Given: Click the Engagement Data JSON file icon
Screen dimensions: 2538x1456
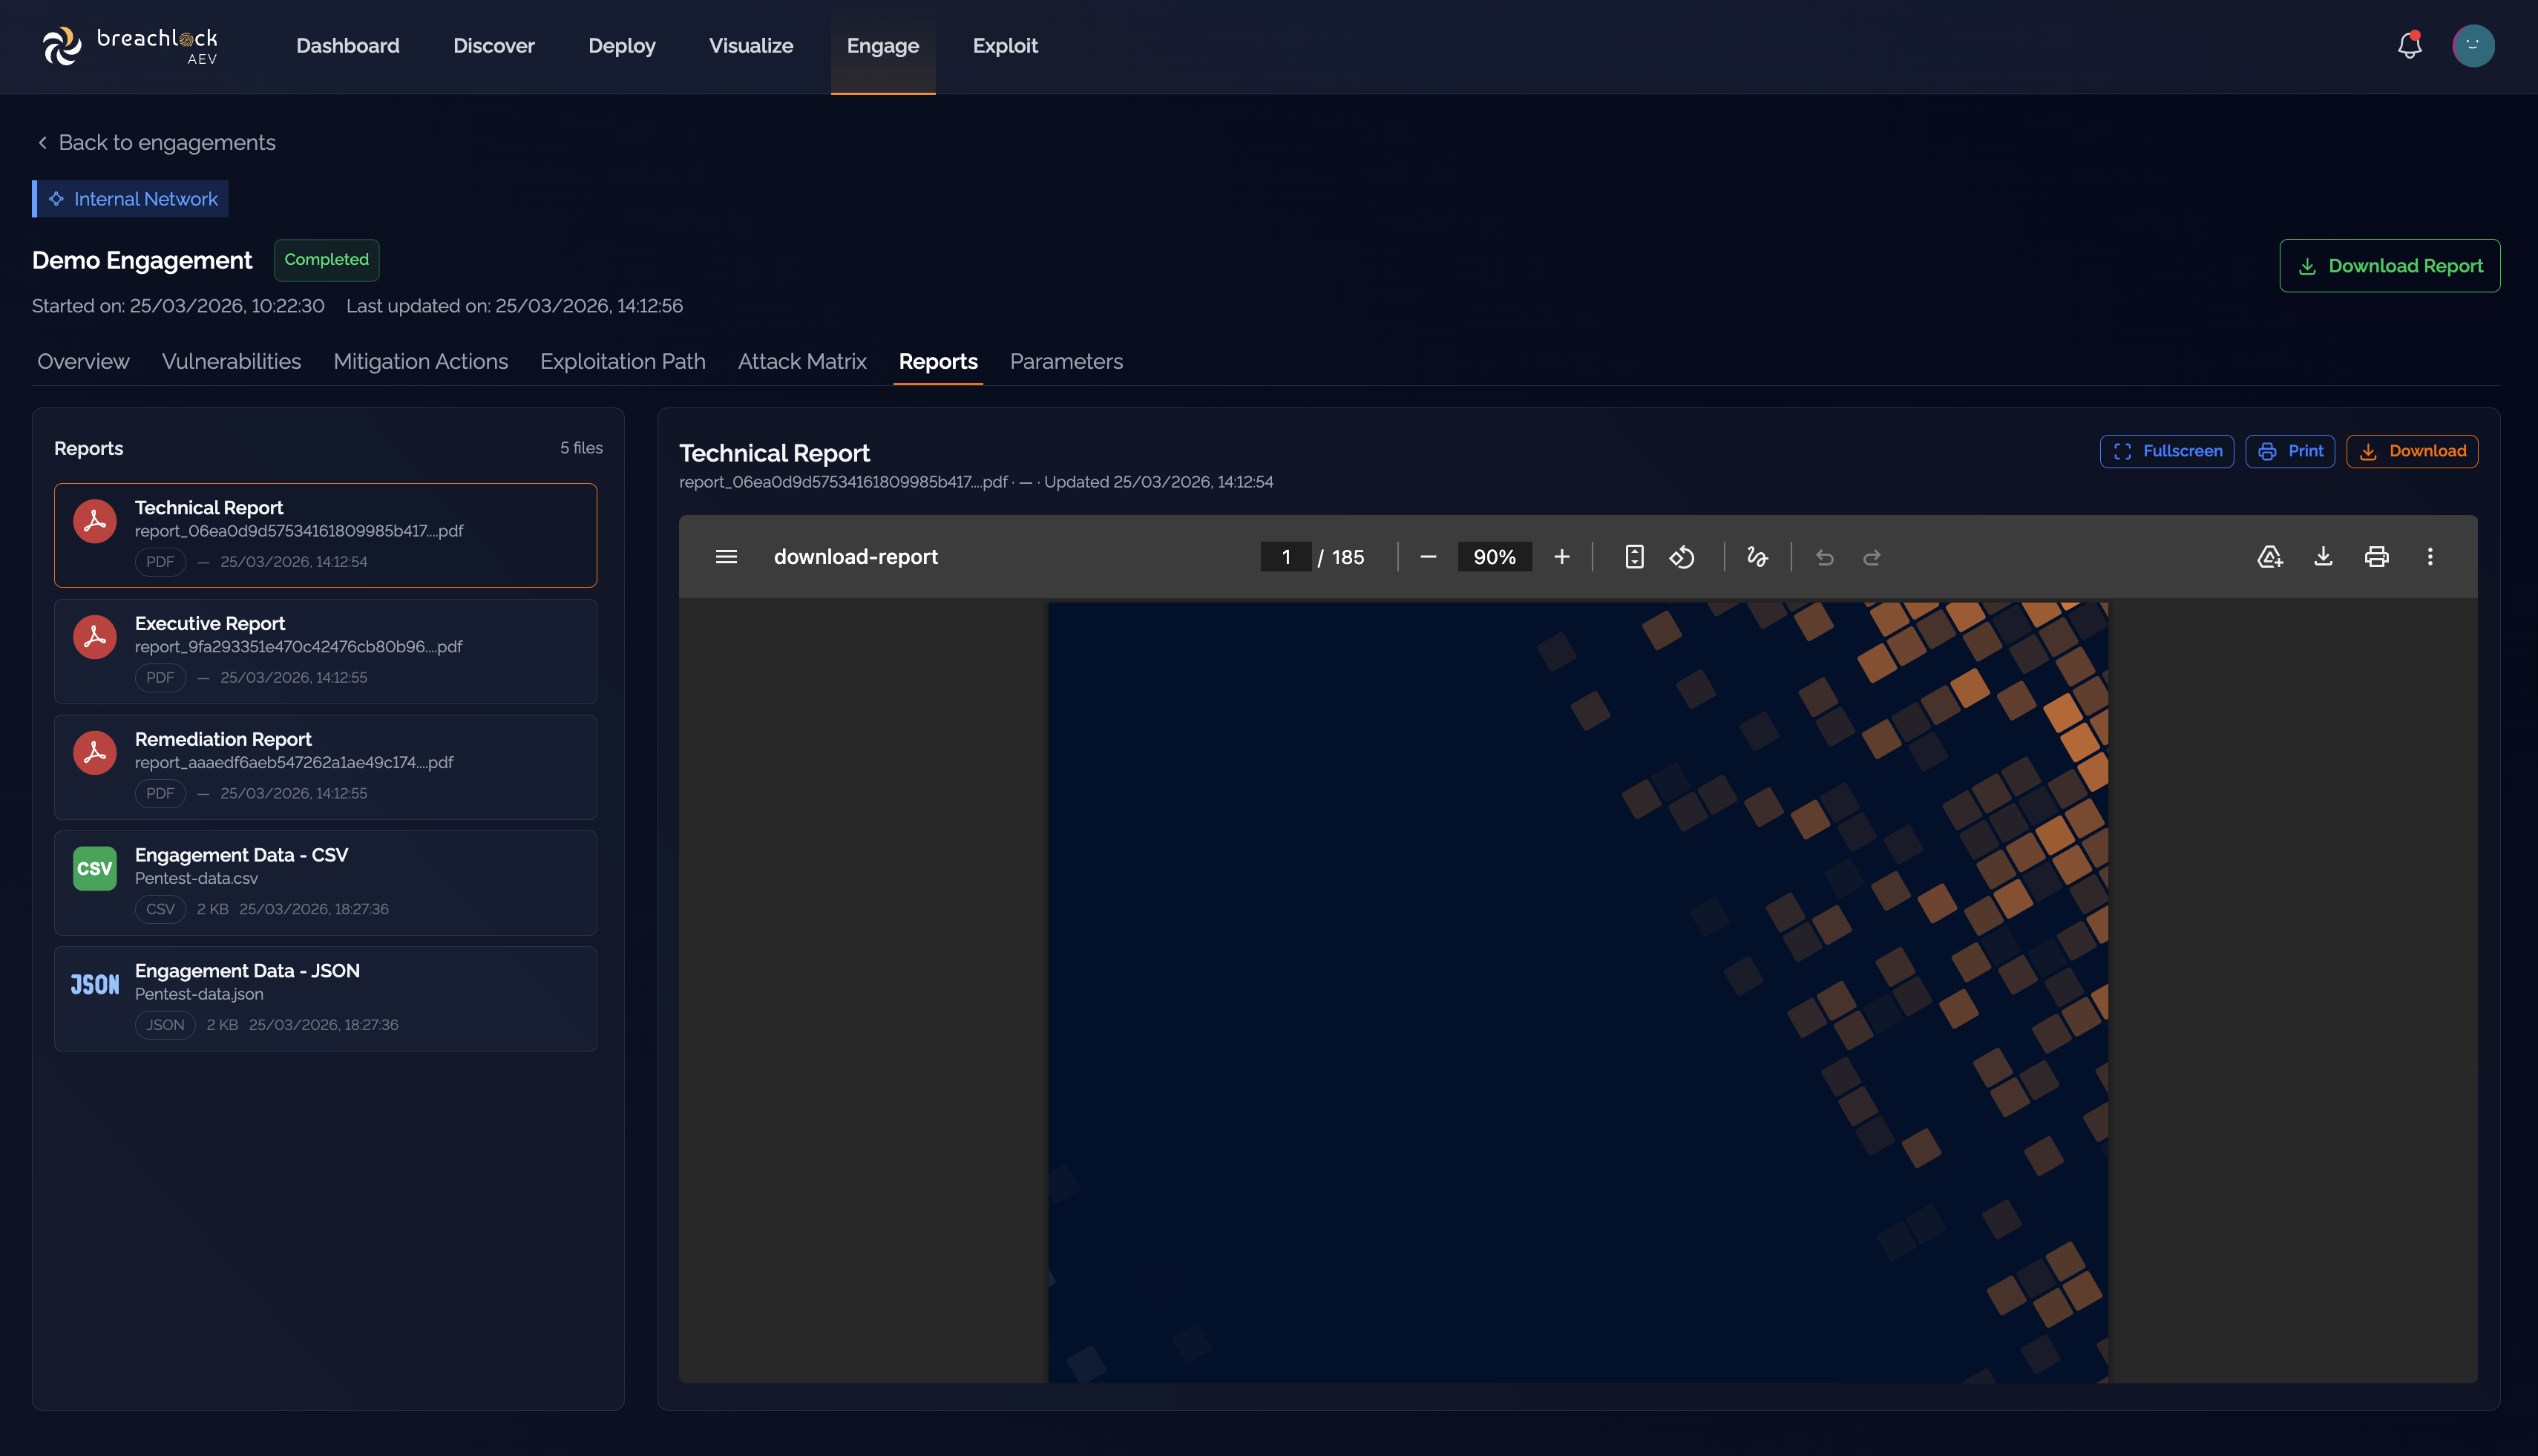Looking at the screenshot, I should (95, 985).
